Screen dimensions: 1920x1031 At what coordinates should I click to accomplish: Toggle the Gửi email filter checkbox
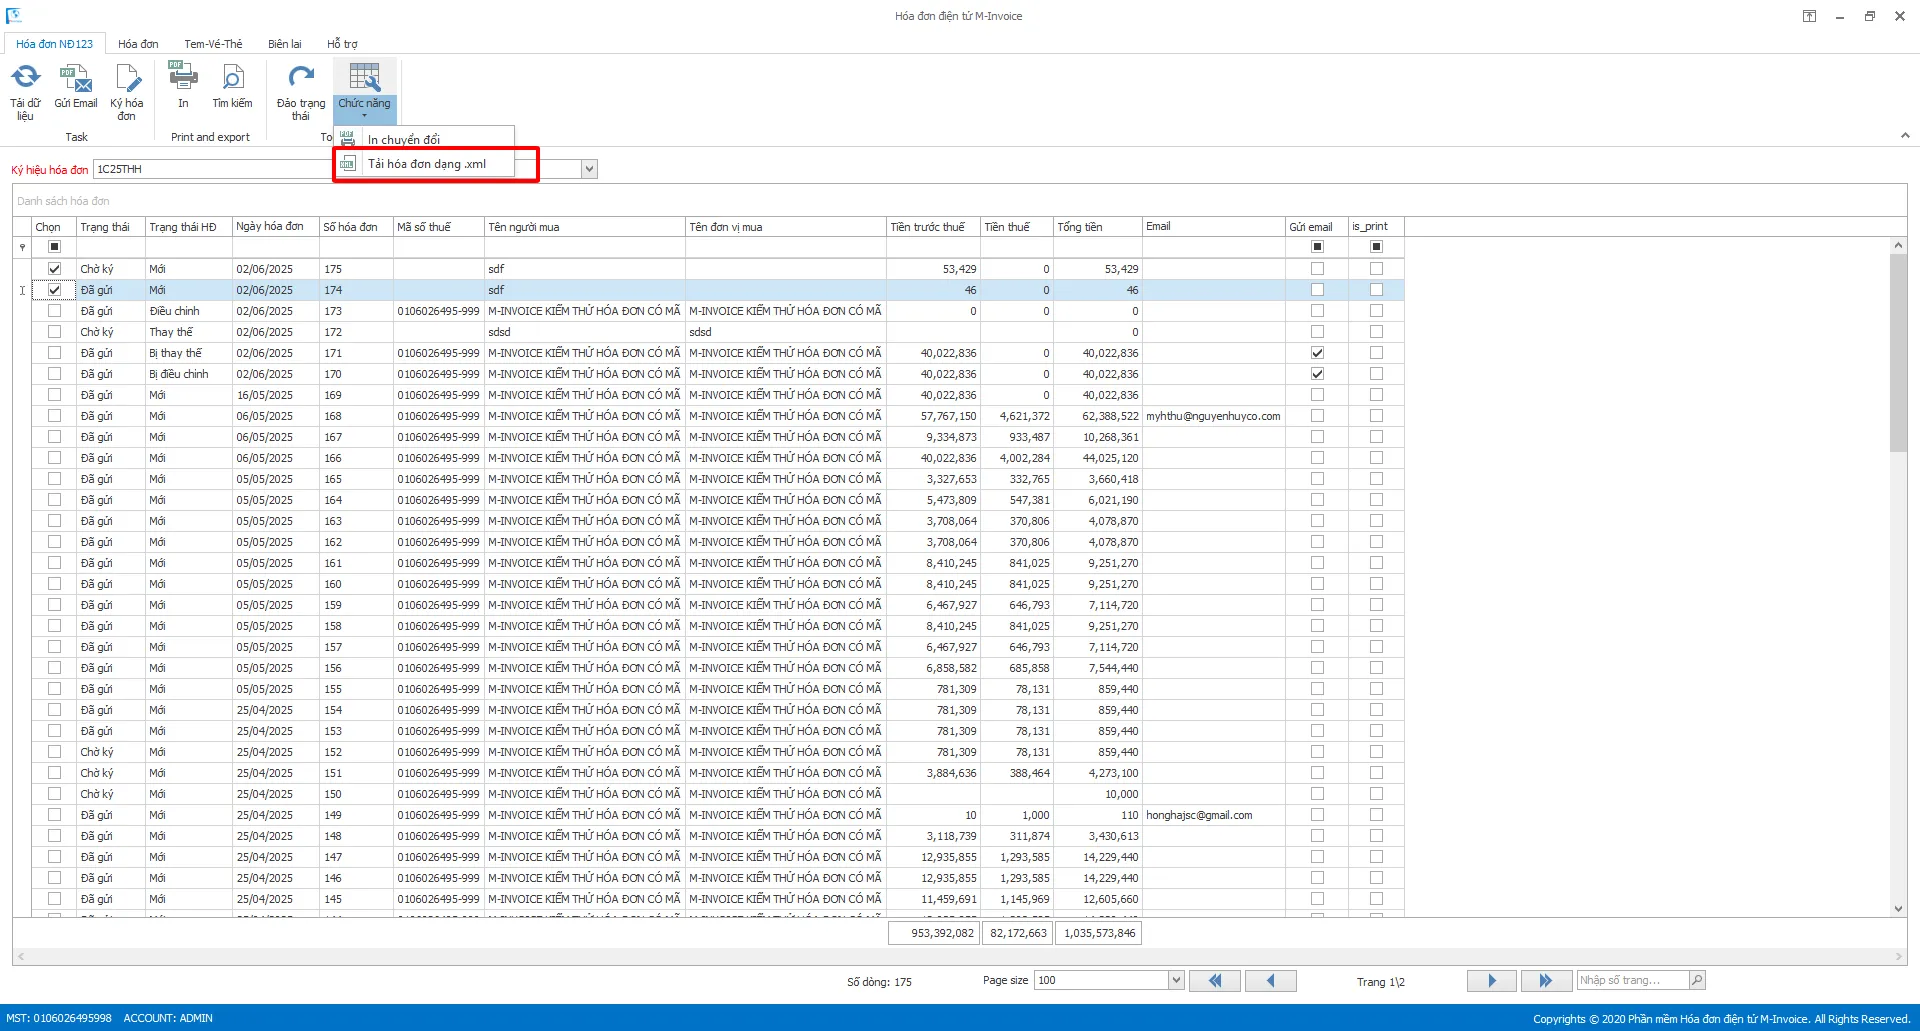[x=1317, y=247]
